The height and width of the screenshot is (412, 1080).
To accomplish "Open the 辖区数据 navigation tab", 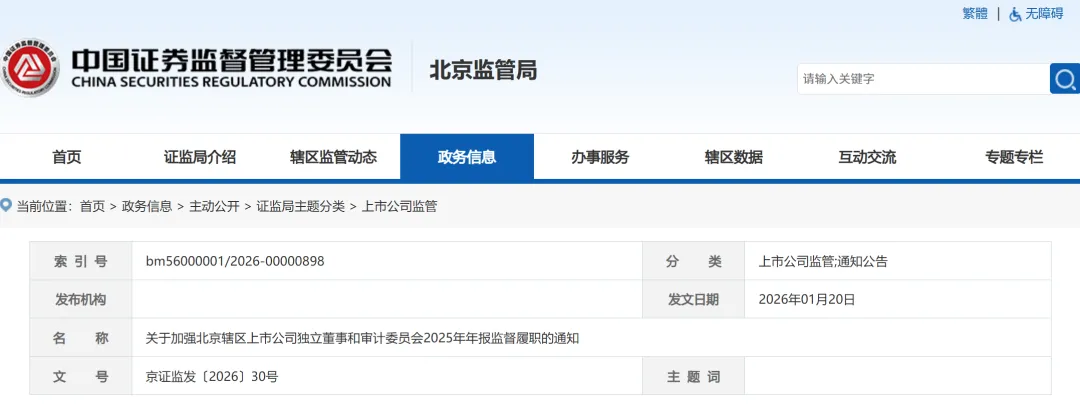I will [x=734, y=157].
